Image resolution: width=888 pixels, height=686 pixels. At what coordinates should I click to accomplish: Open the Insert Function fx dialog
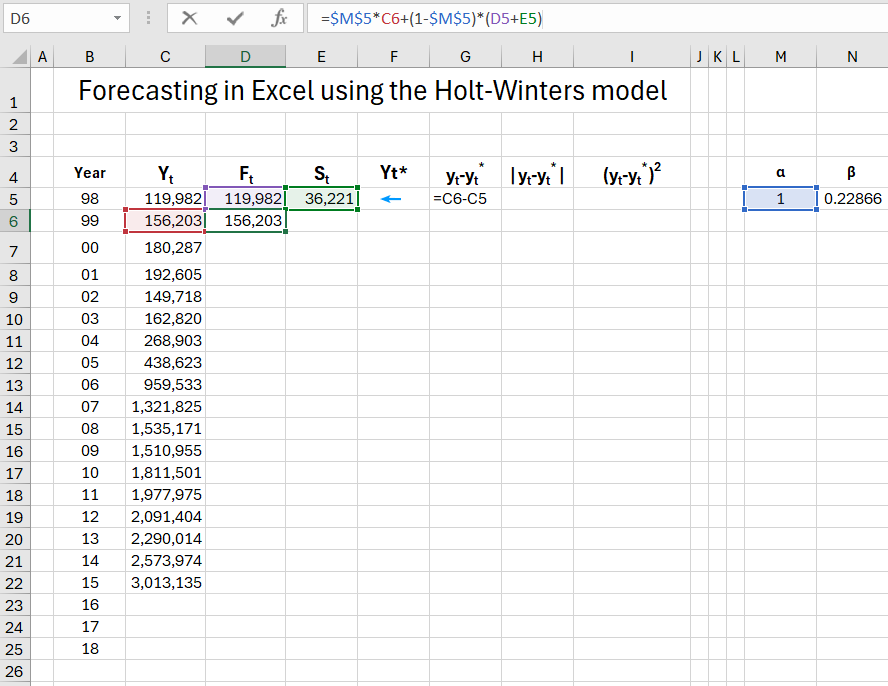point(280,19)
